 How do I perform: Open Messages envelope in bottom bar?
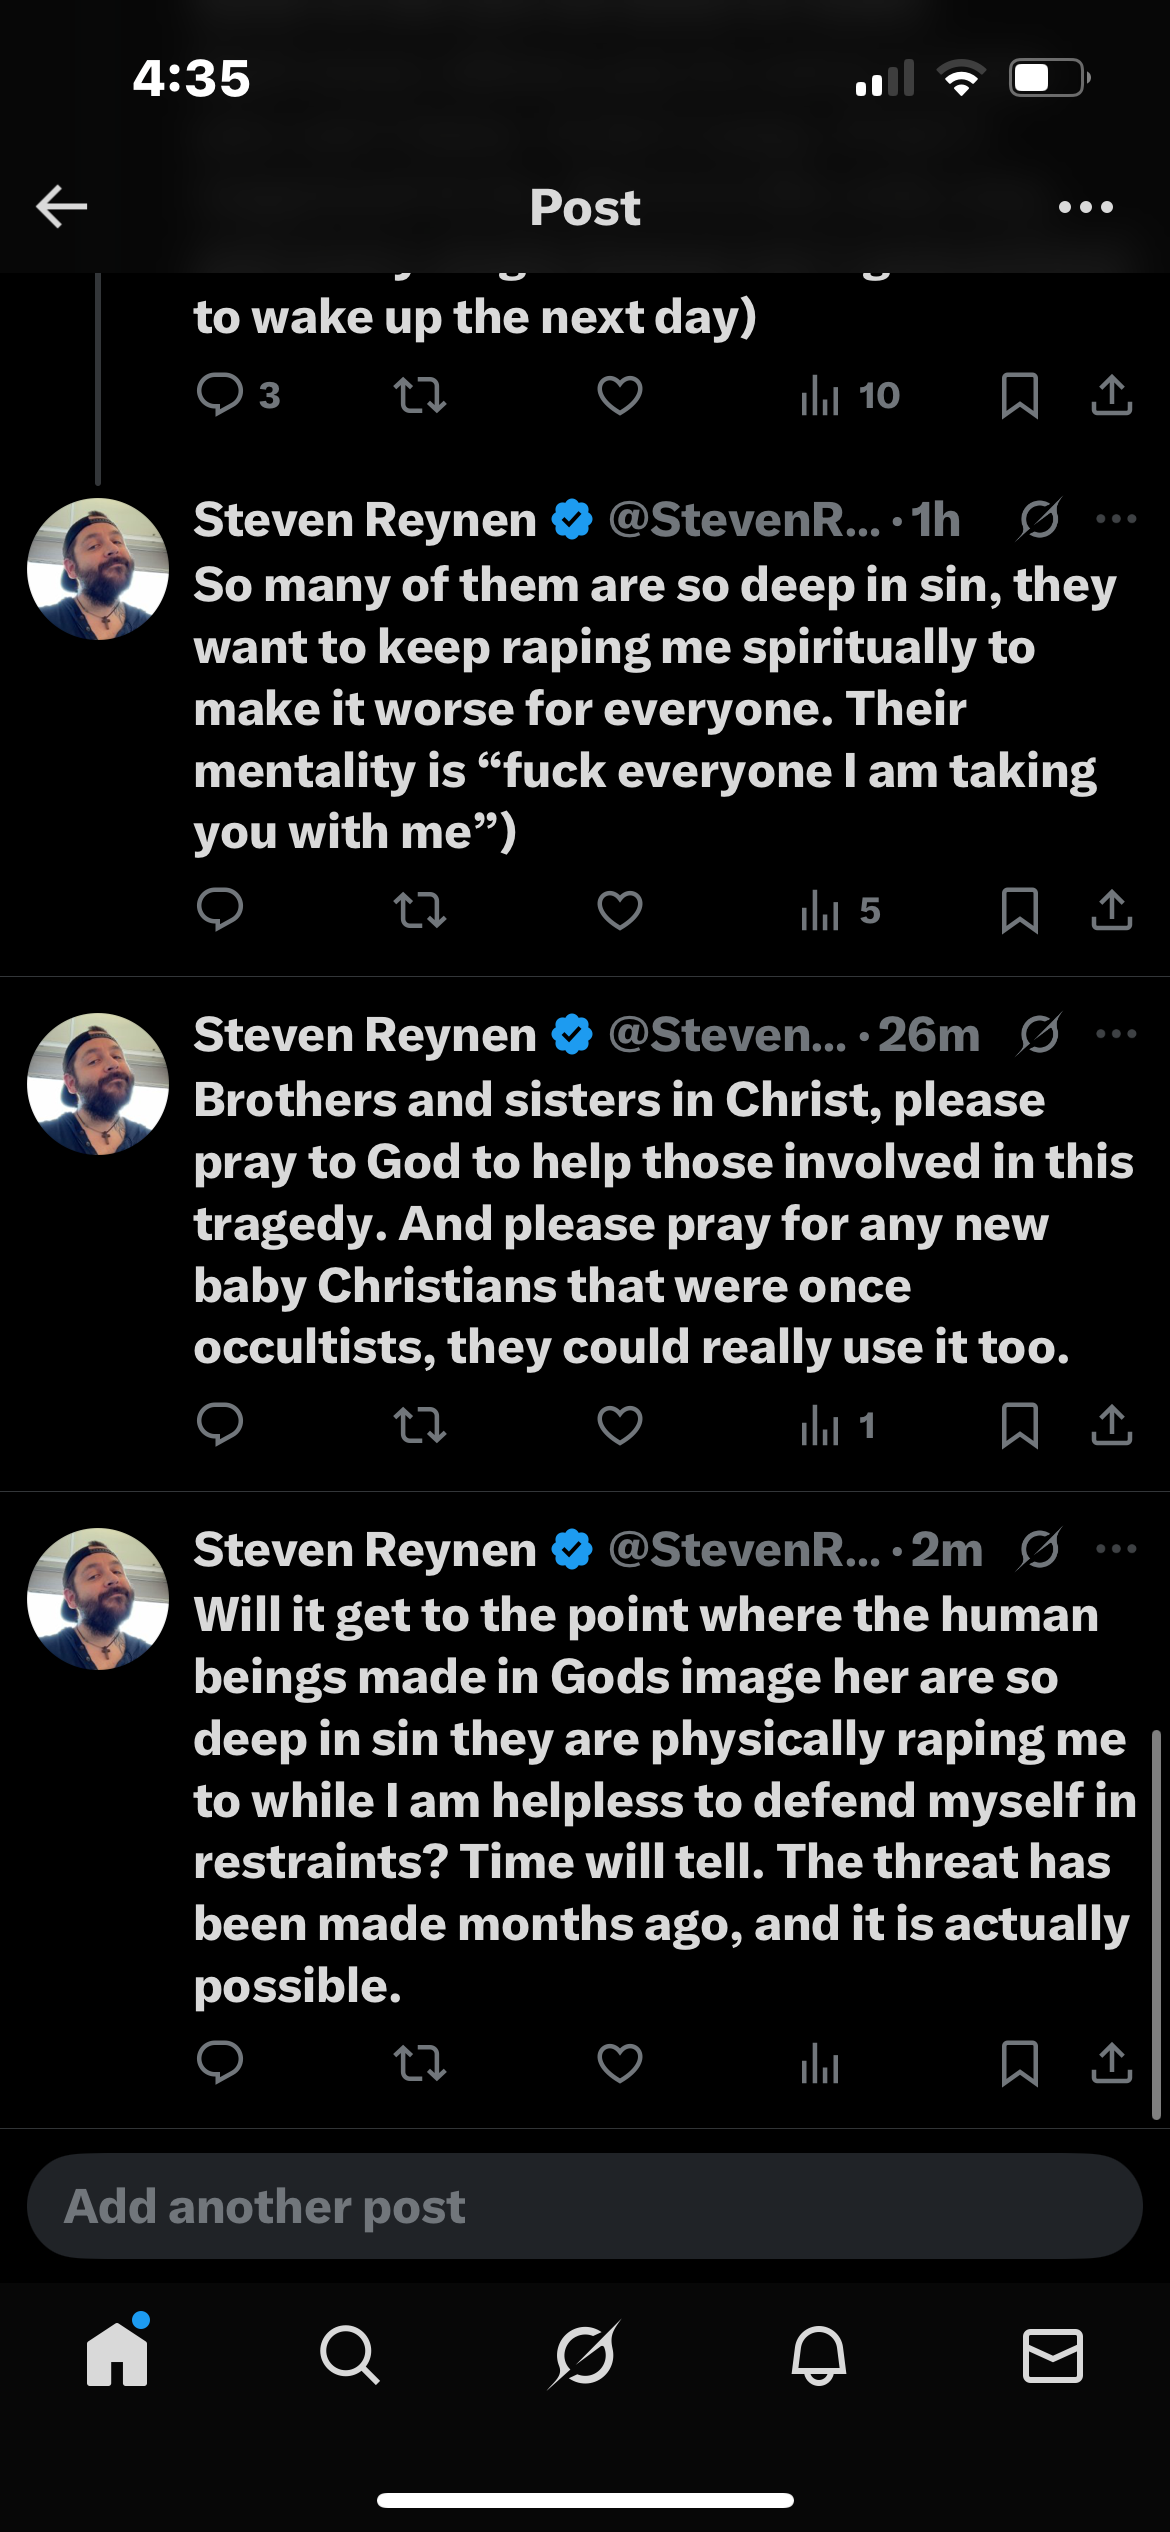tap(1052, 2355)
